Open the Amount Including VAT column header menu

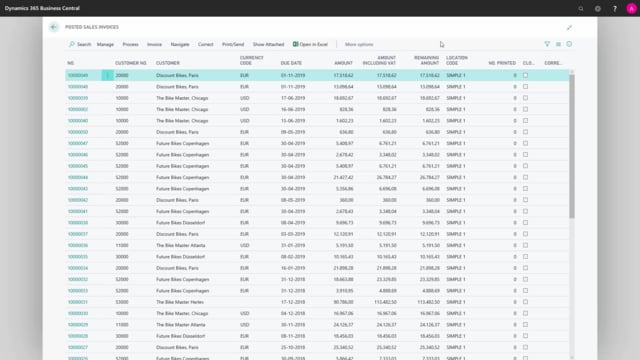point(379,60)
